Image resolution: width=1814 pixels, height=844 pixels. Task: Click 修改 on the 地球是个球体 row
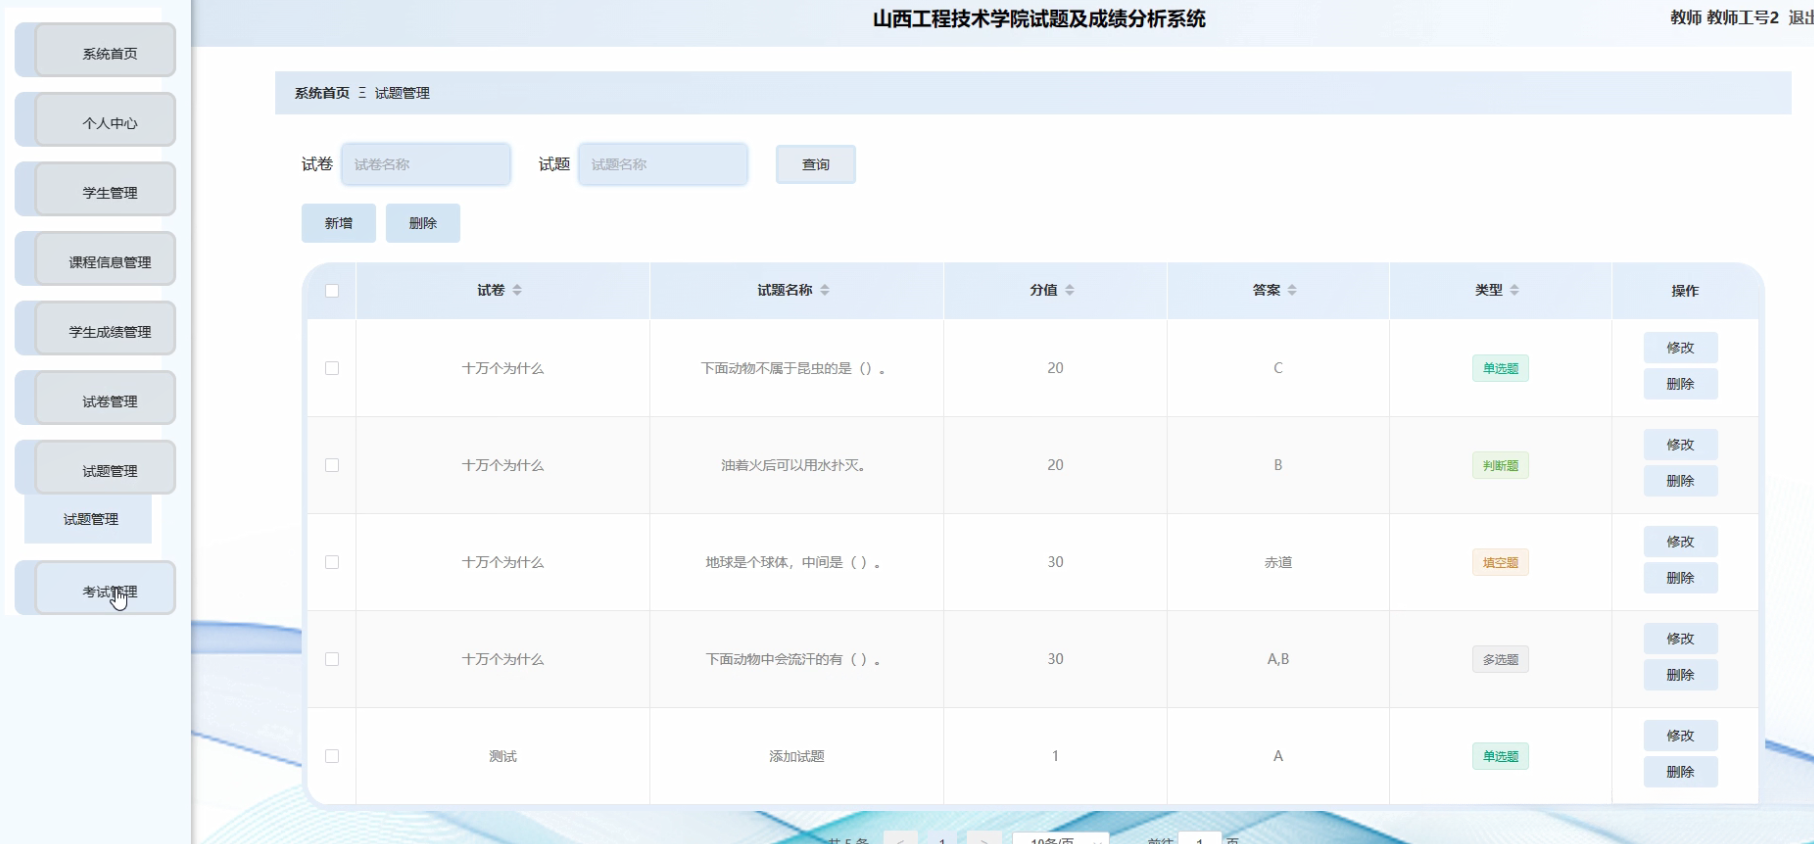pos(1681,542)
